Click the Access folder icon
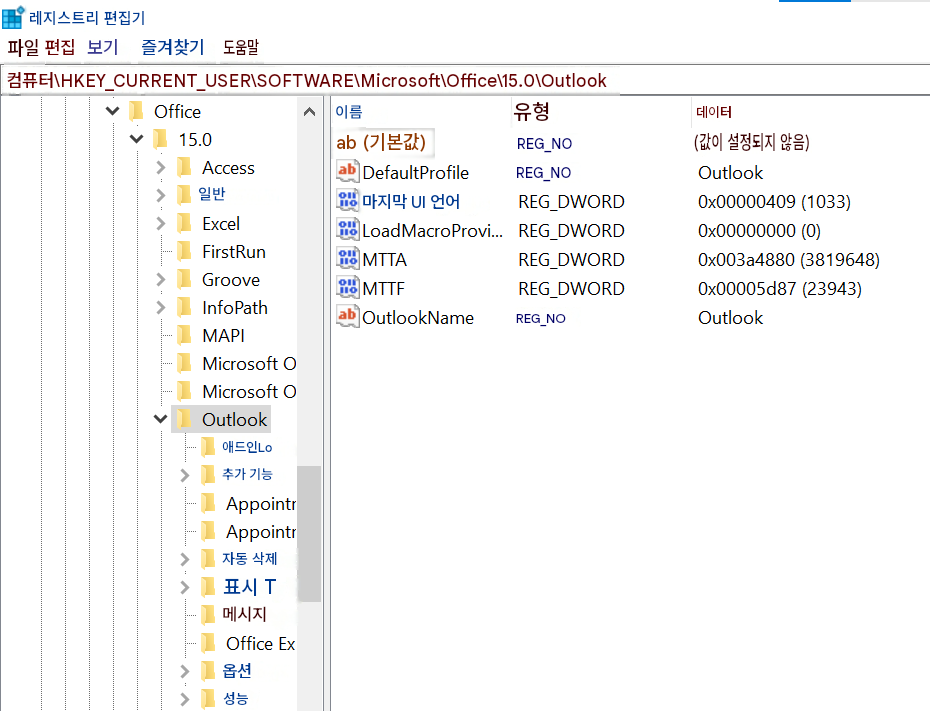 [184, 167]
